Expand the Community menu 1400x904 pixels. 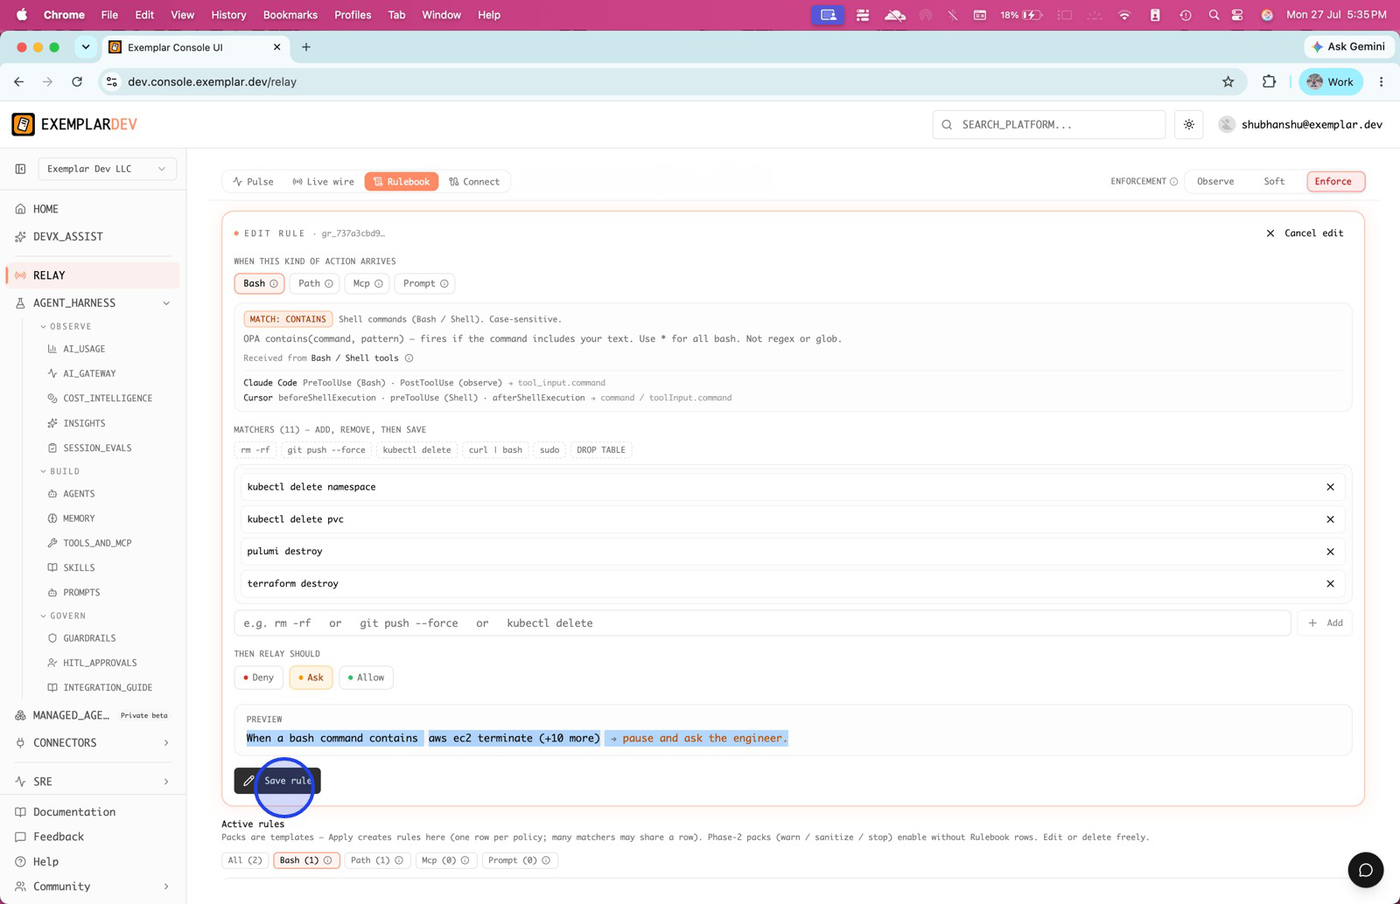[x=166, y=887]
